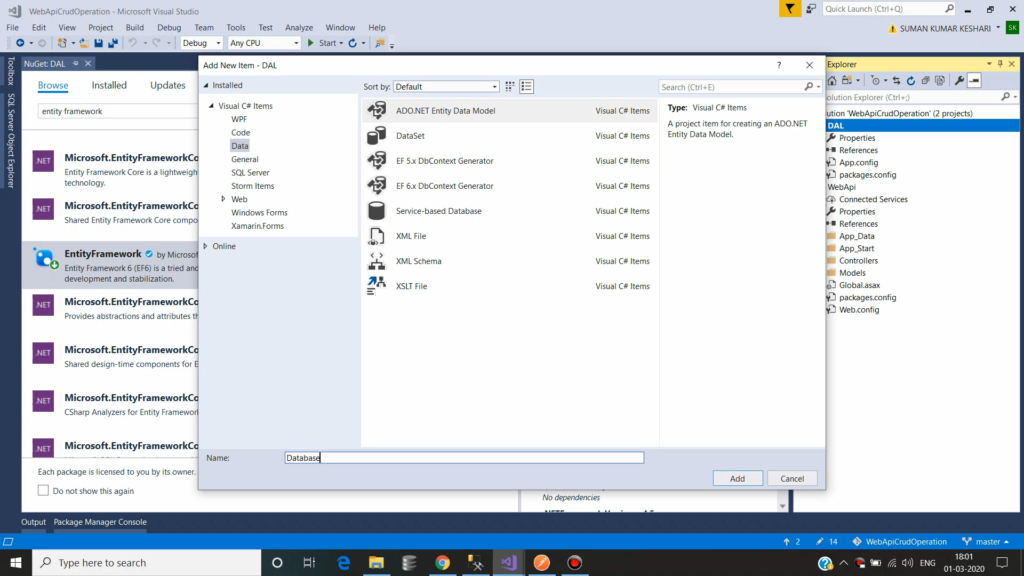Open File Explorer from the taskbar
This screenshot has height=576, width=1024.
point(376,562)
